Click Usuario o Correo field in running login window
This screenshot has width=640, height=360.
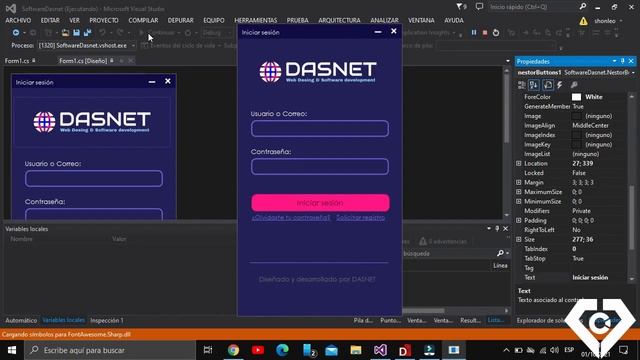tap(320, 129)
